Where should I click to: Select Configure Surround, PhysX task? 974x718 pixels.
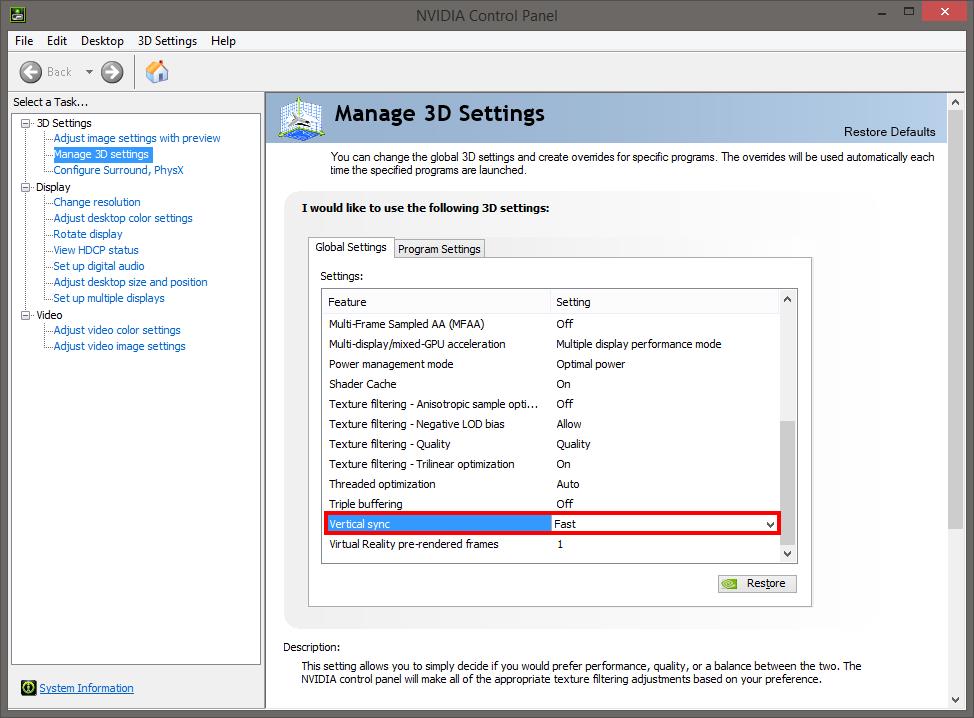click(x=118, y=170)
